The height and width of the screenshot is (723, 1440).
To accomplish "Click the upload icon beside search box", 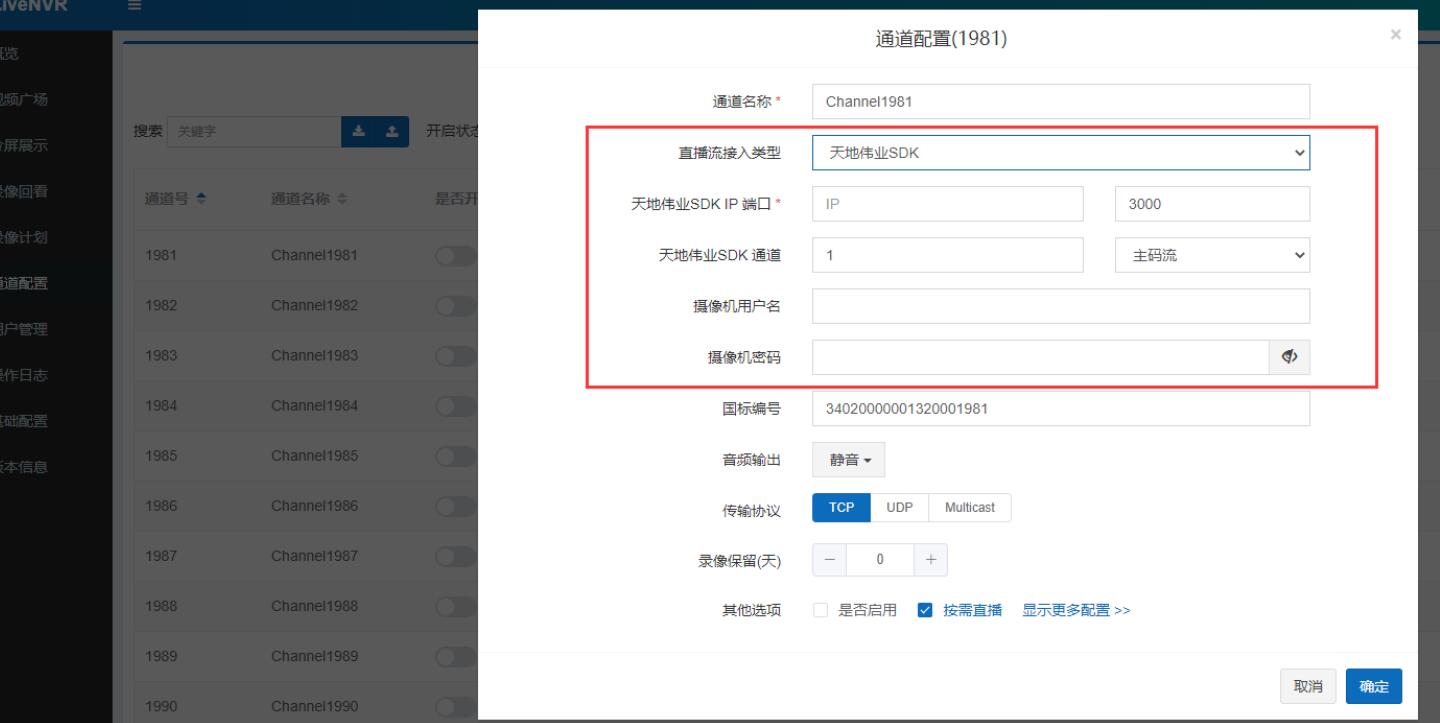I will tap(392, 132).
